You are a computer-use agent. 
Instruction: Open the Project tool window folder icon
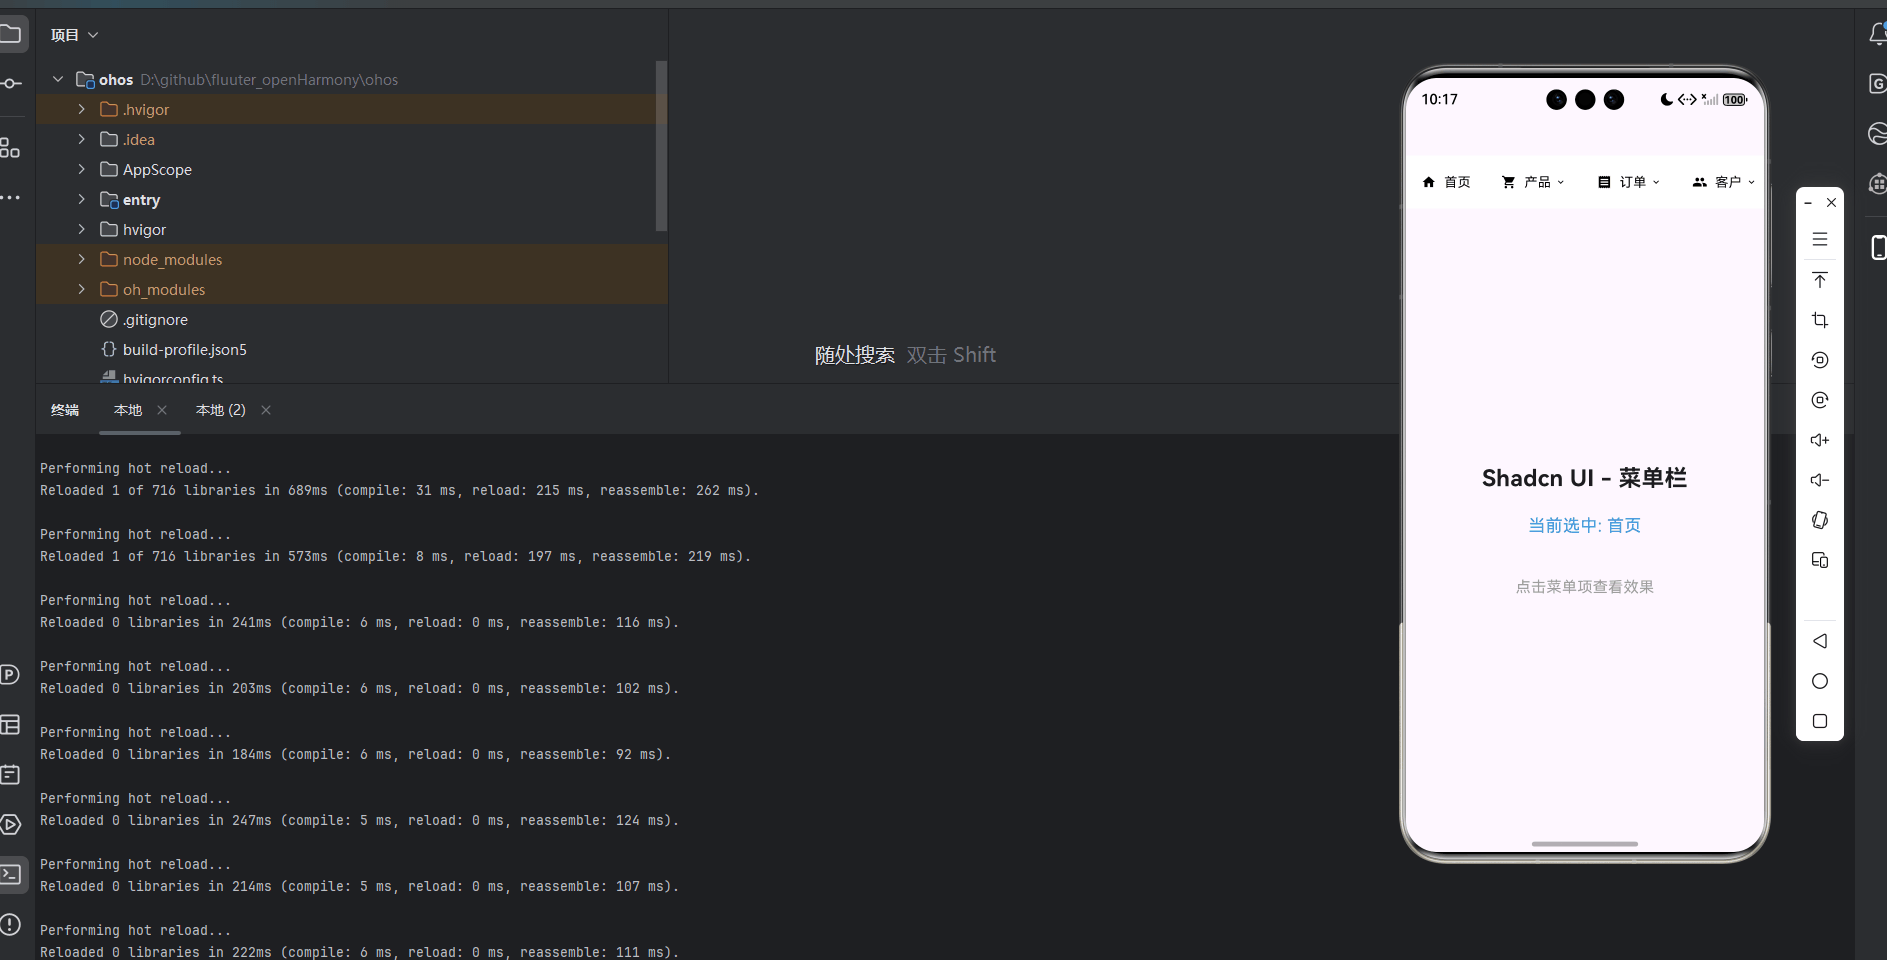click(x=10, y=35)
